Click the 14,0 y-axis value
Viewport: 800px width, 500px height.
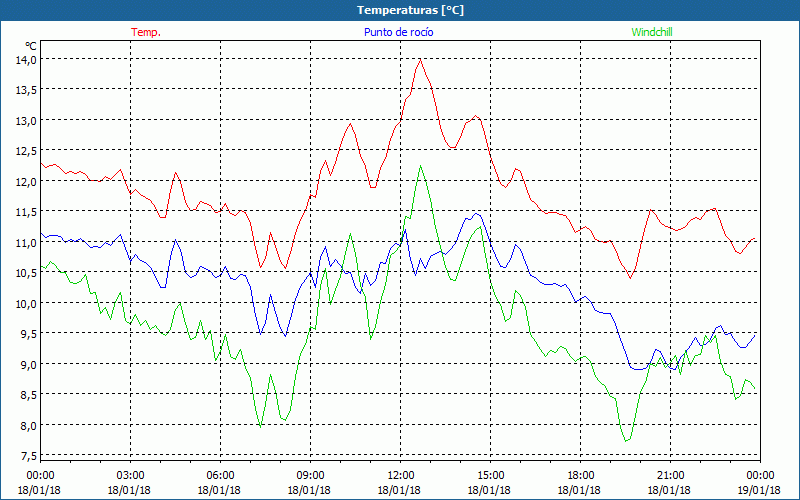click(26, 60)
